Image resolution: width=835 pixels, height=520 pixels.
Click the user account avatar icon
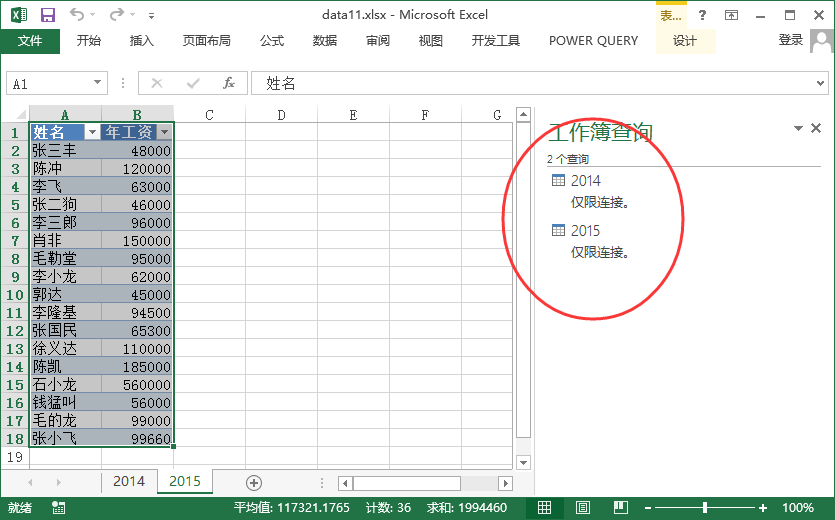[x=822, y=40]
